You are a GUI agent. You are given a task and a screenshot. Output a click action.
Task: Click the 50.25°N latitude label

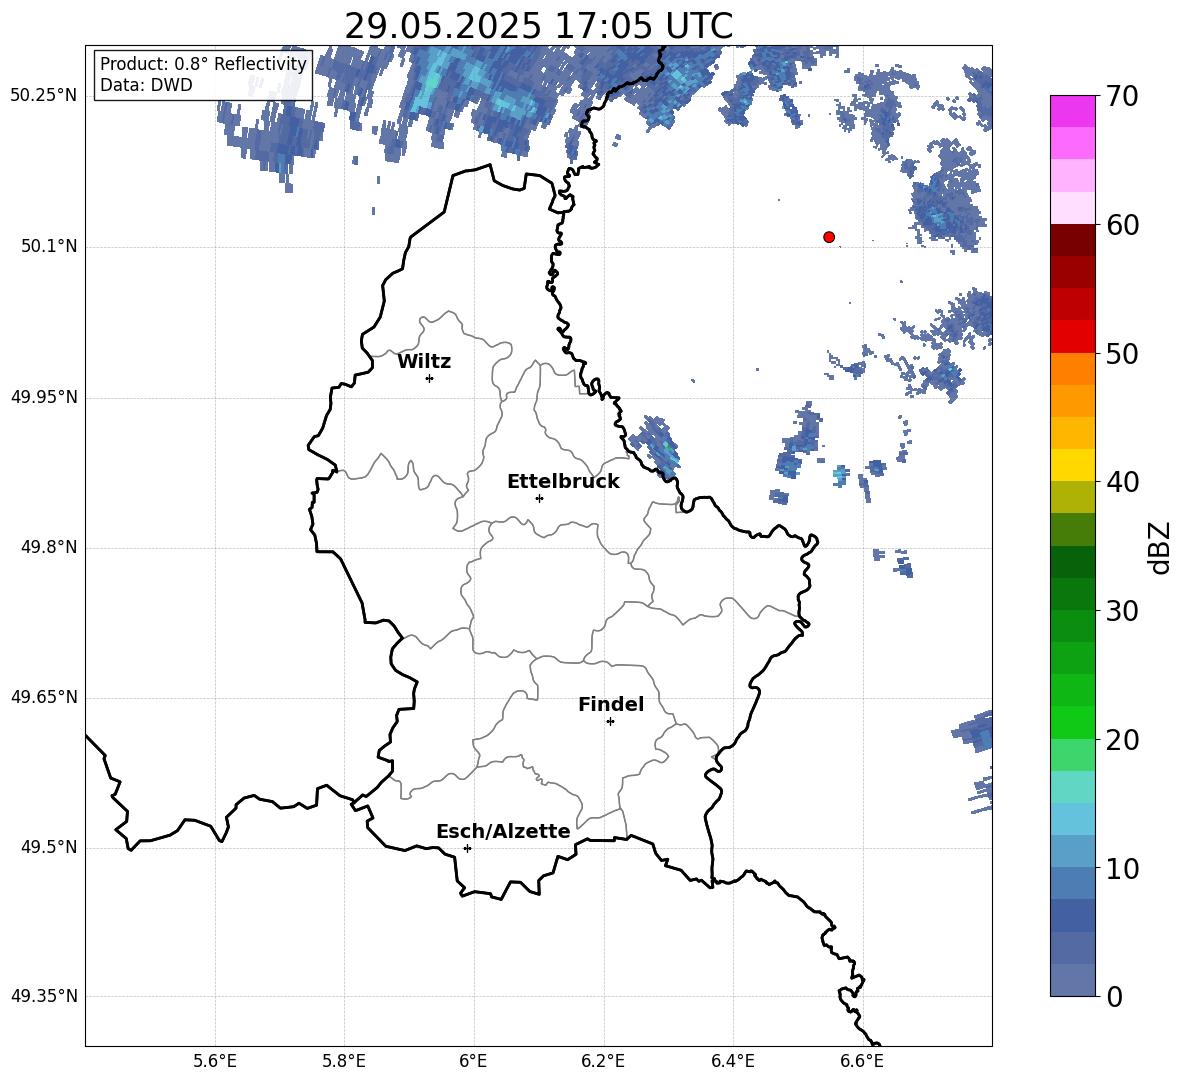click(x=43, y=96)
